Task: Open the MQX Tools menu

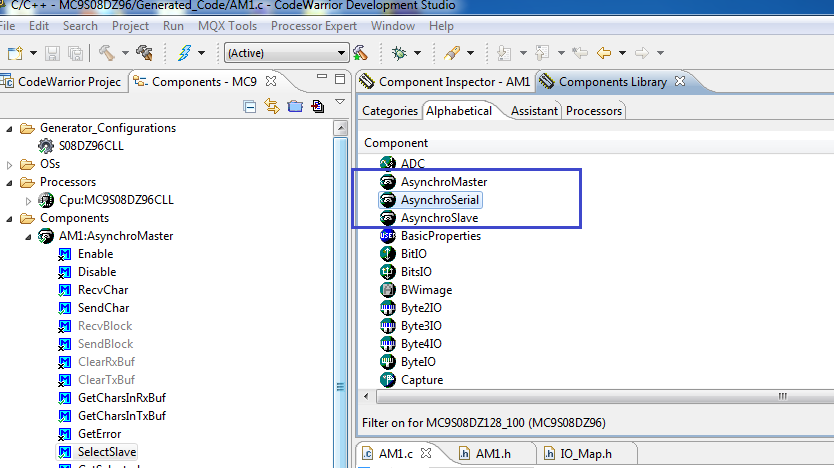Action: click(x=228, y=26)
